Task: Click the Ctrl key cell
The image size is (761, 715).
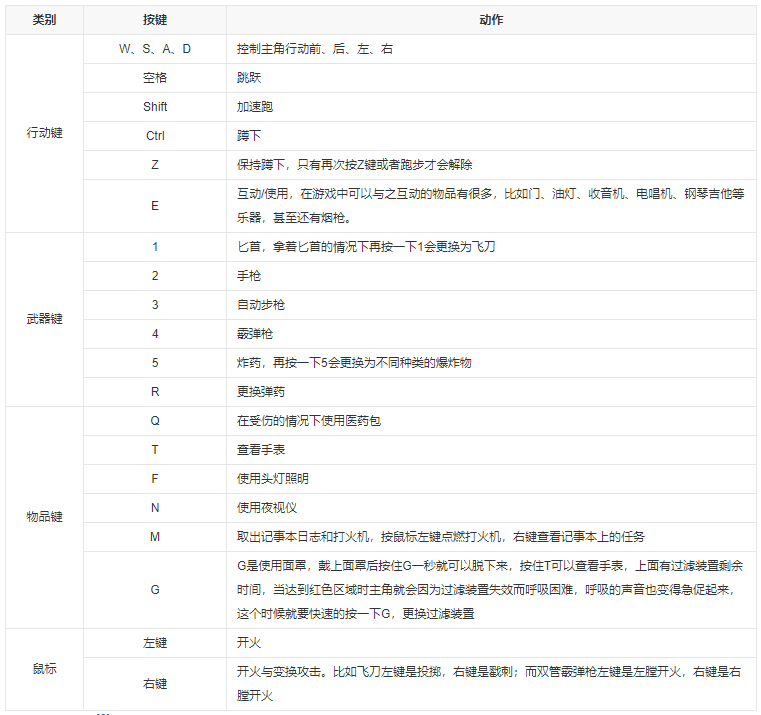Action: pos(155,136)
